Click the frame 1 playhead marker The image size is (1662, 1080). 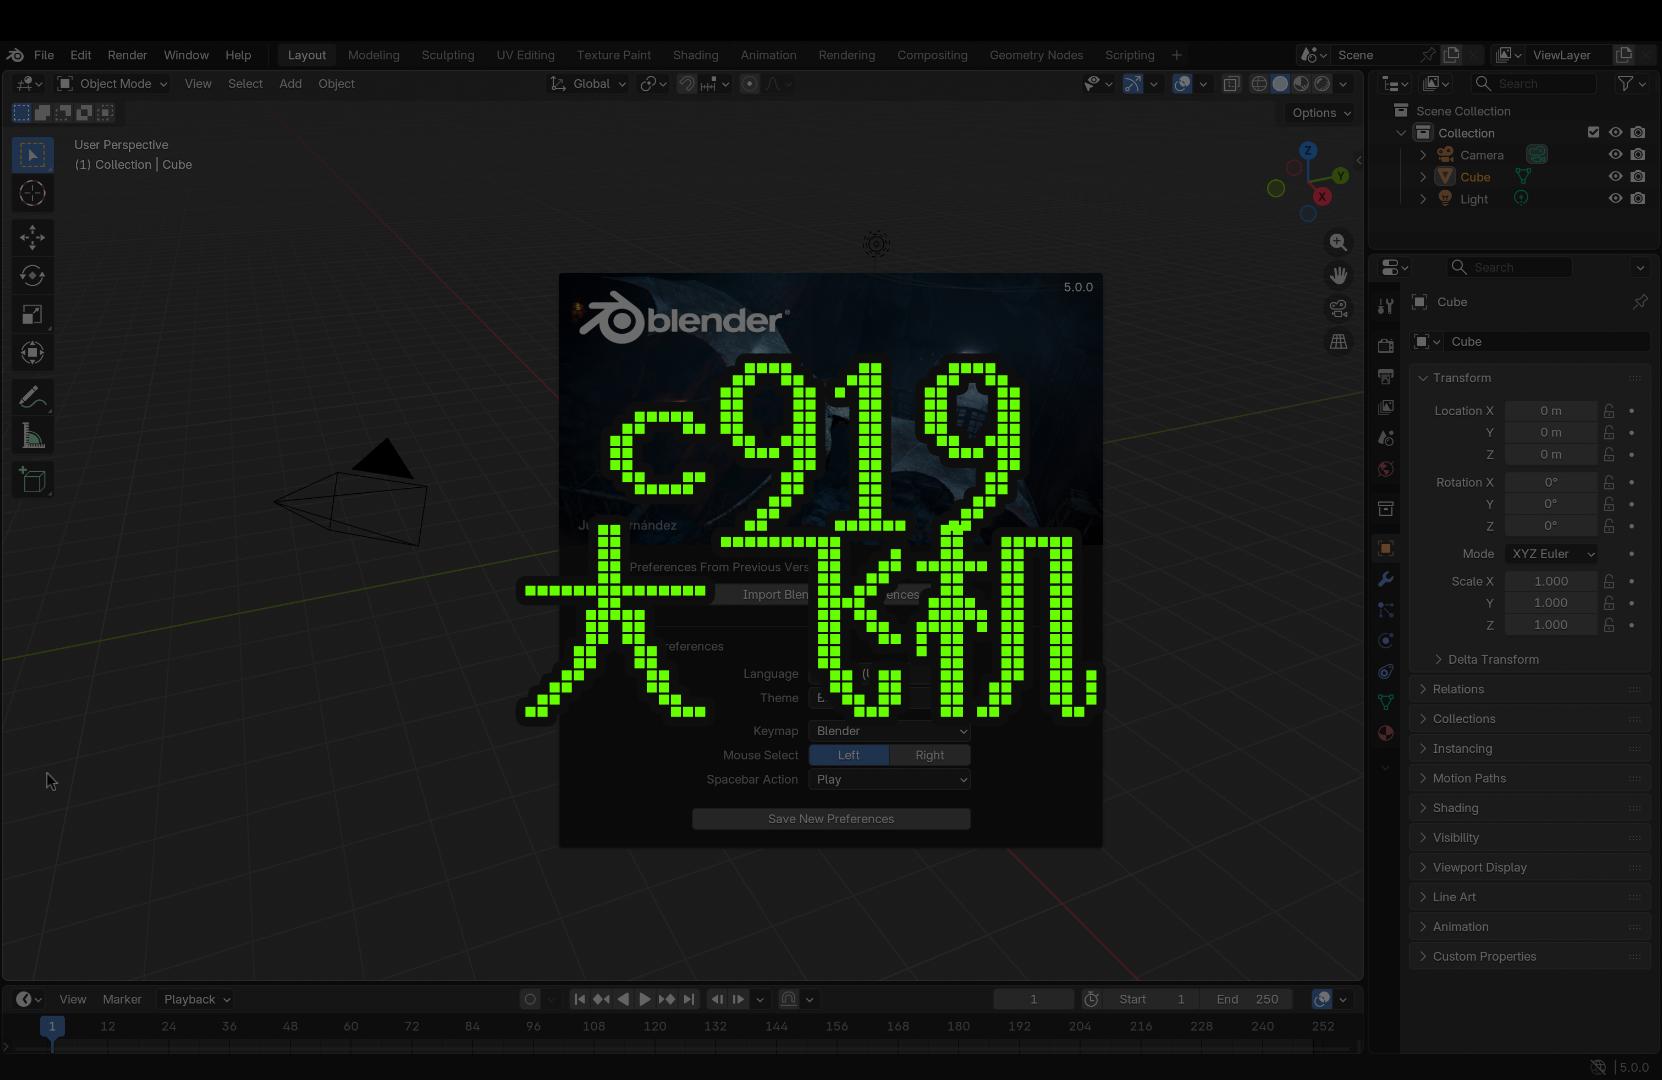tap(52, 1026)
